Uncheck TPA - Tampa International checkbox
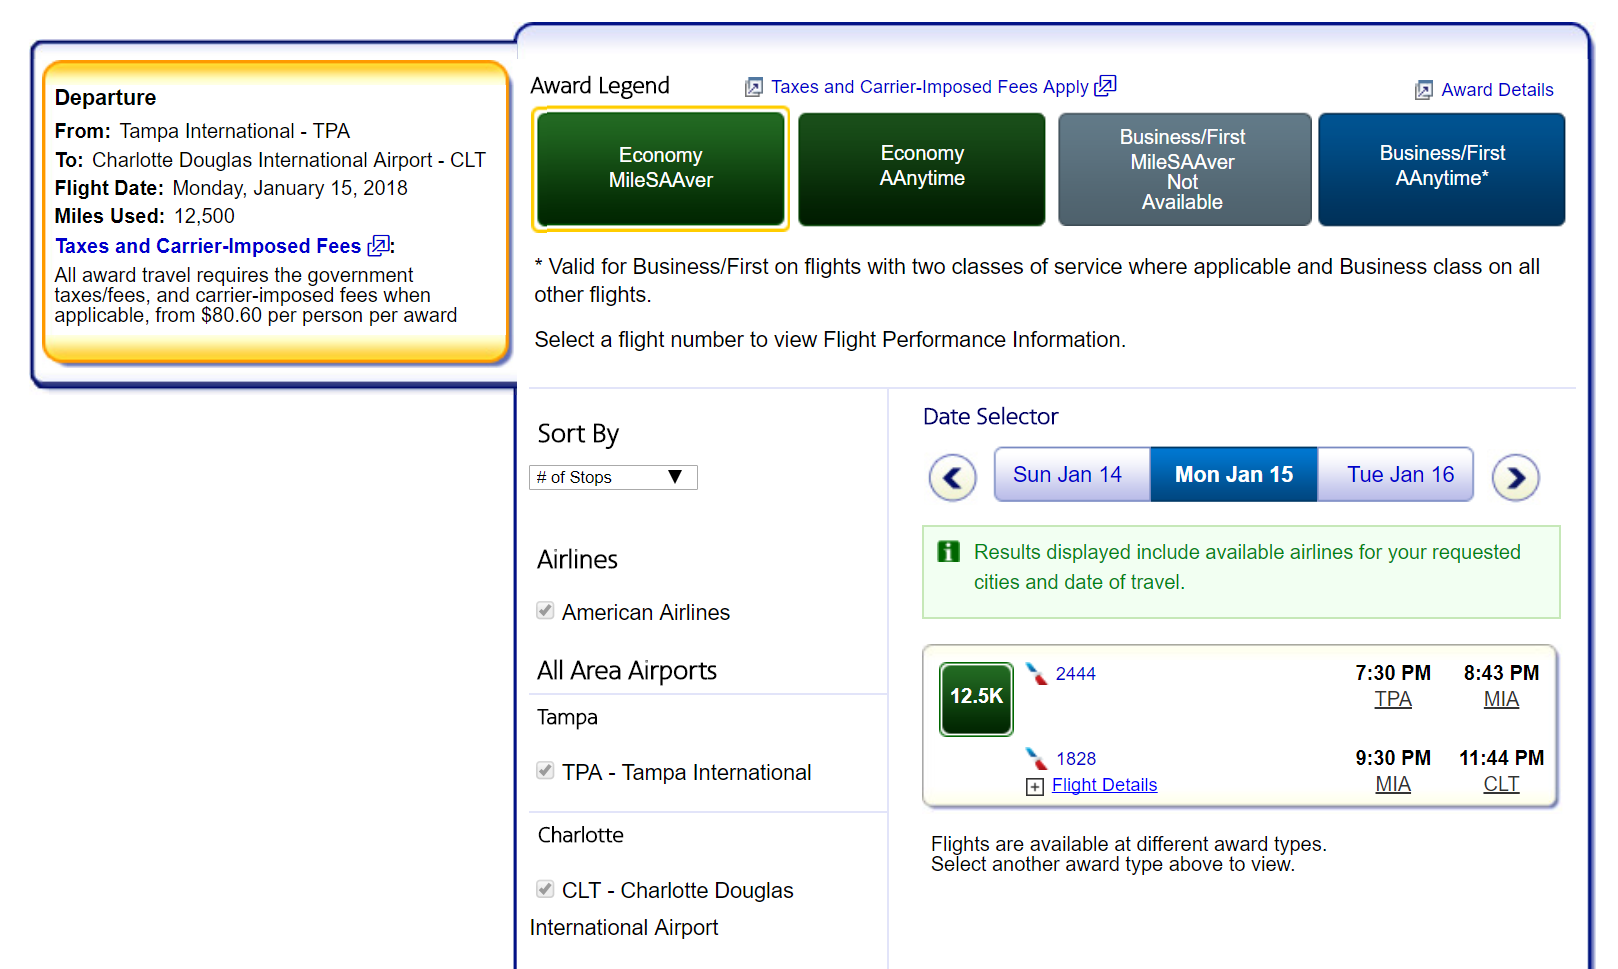Viewport: 1618px width, 969px height. [545, 771]
